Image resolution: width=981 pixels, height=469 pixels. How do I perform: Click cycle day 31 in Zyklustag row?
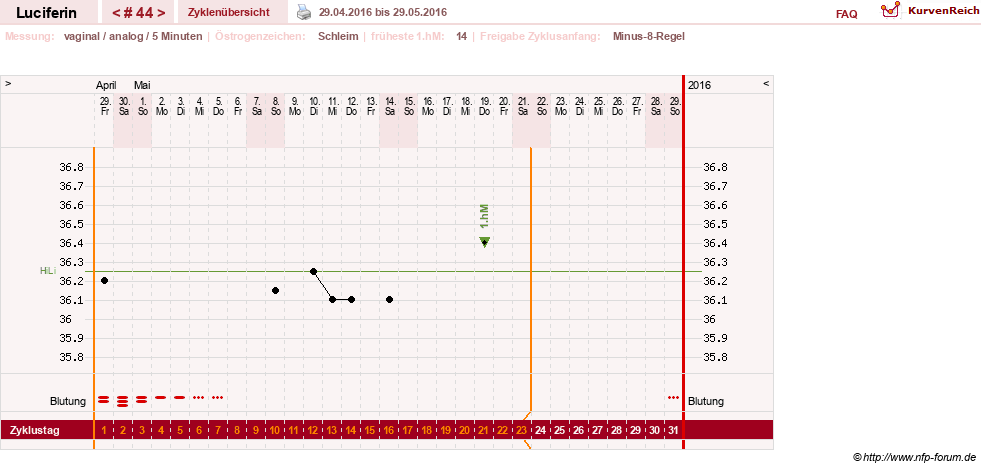click(x=673, y=430)
